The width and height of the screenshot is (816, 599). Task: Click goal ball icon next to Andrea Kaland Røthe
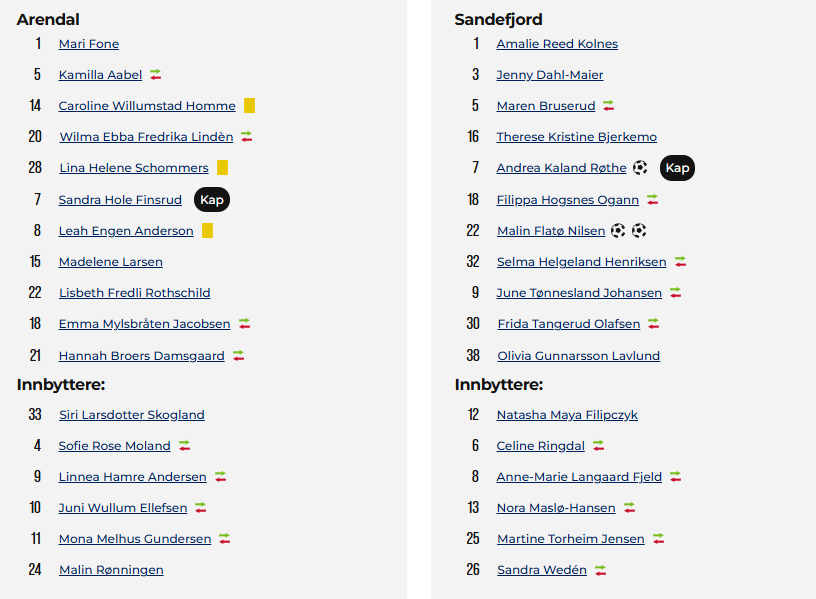point(640,168)
